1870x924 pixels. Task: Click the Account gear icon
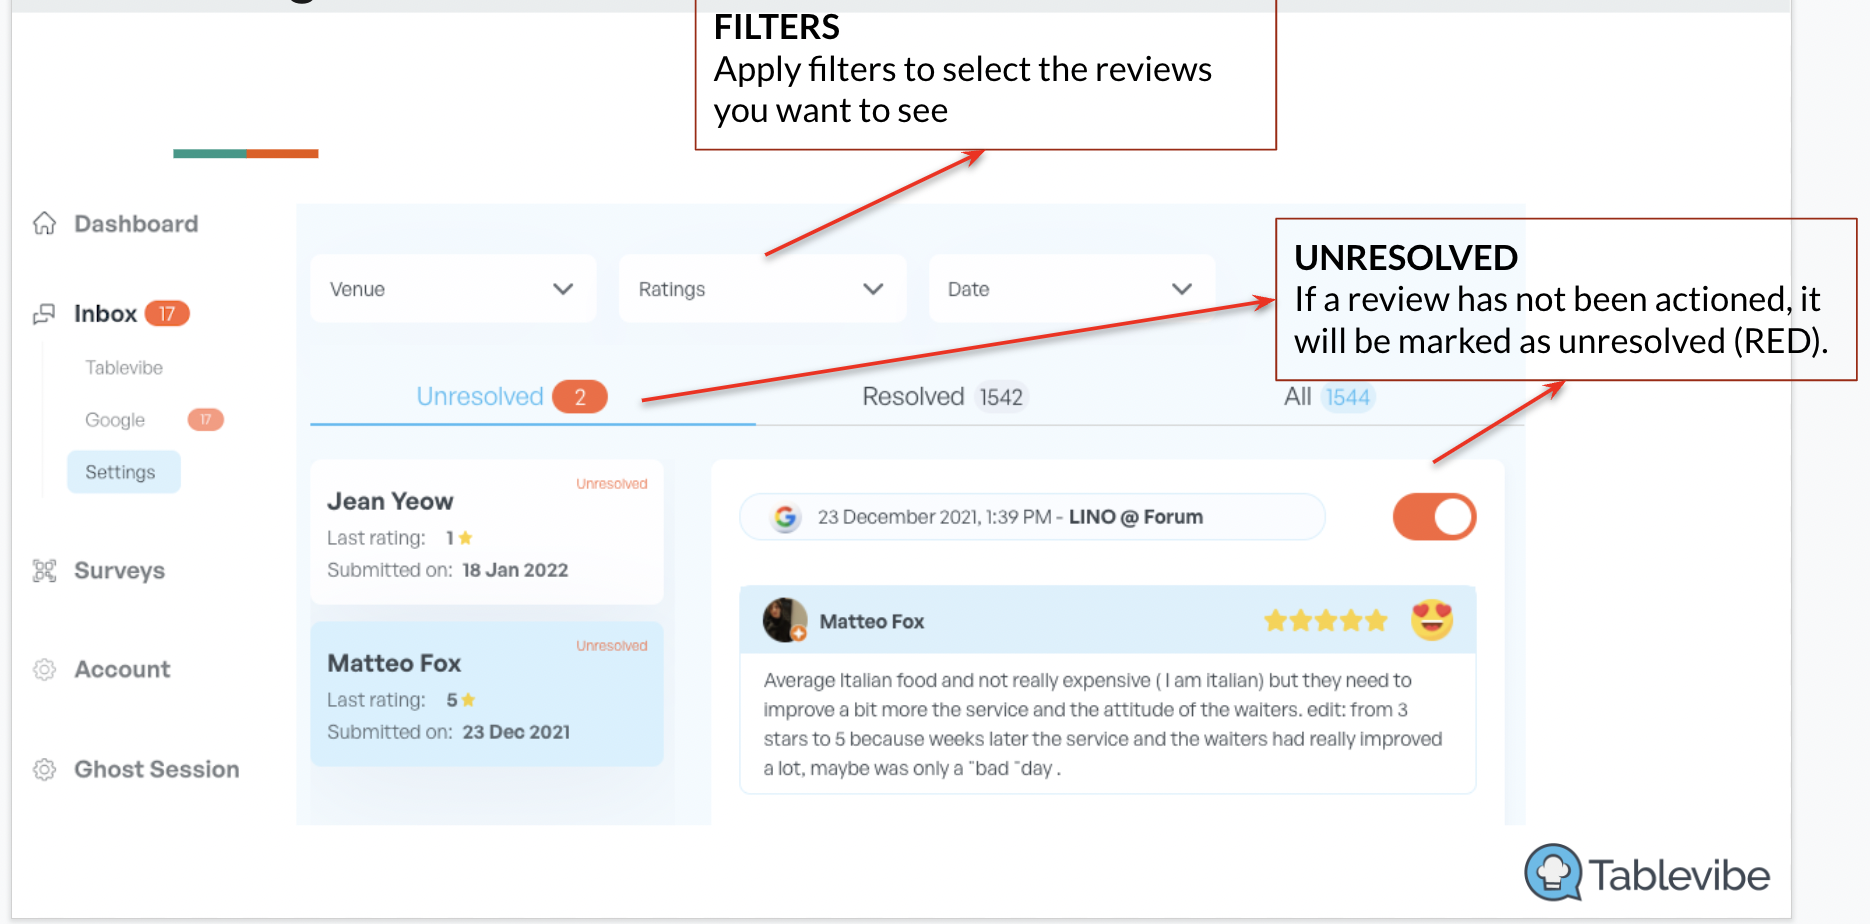pyautogui.click(x=44, y=669)
